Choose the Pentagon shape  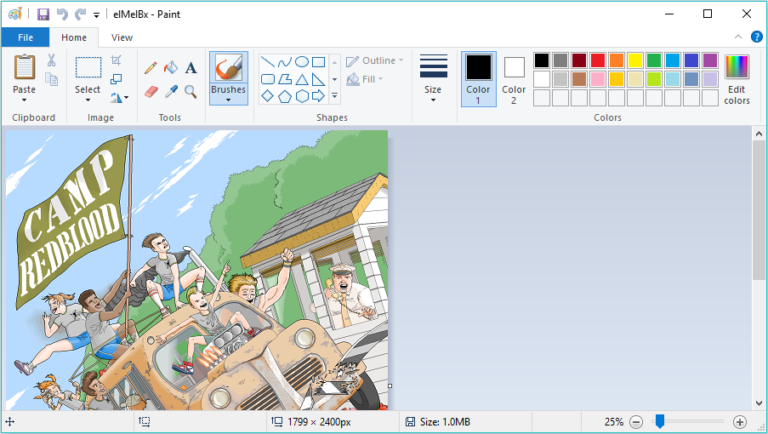pyautogui.click(x=285, y=96)
